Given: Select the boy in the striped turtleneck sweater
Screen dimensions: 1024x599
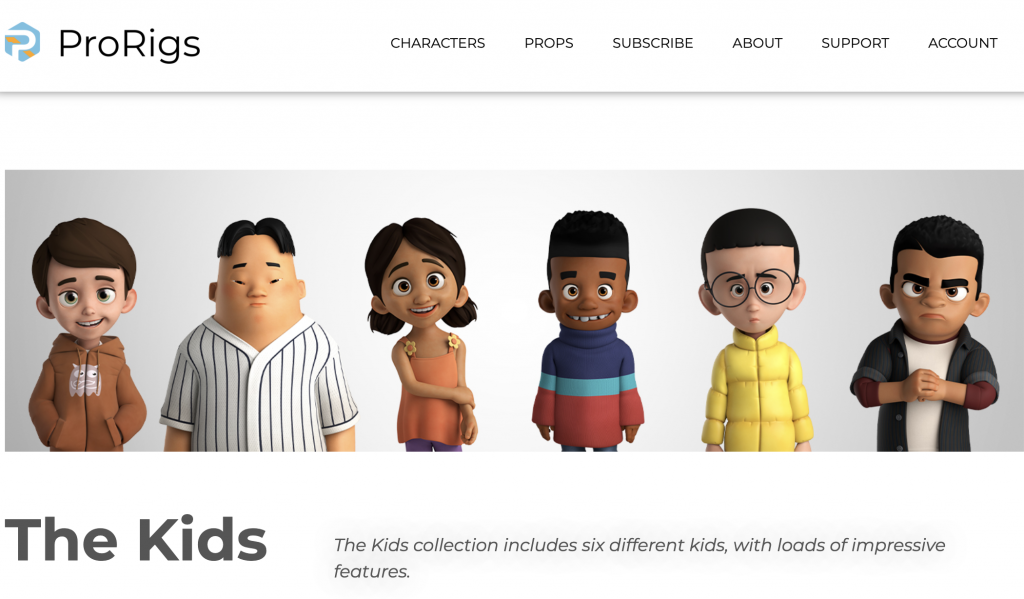Looking at the screenshot, I should click(x=588, y=331).
